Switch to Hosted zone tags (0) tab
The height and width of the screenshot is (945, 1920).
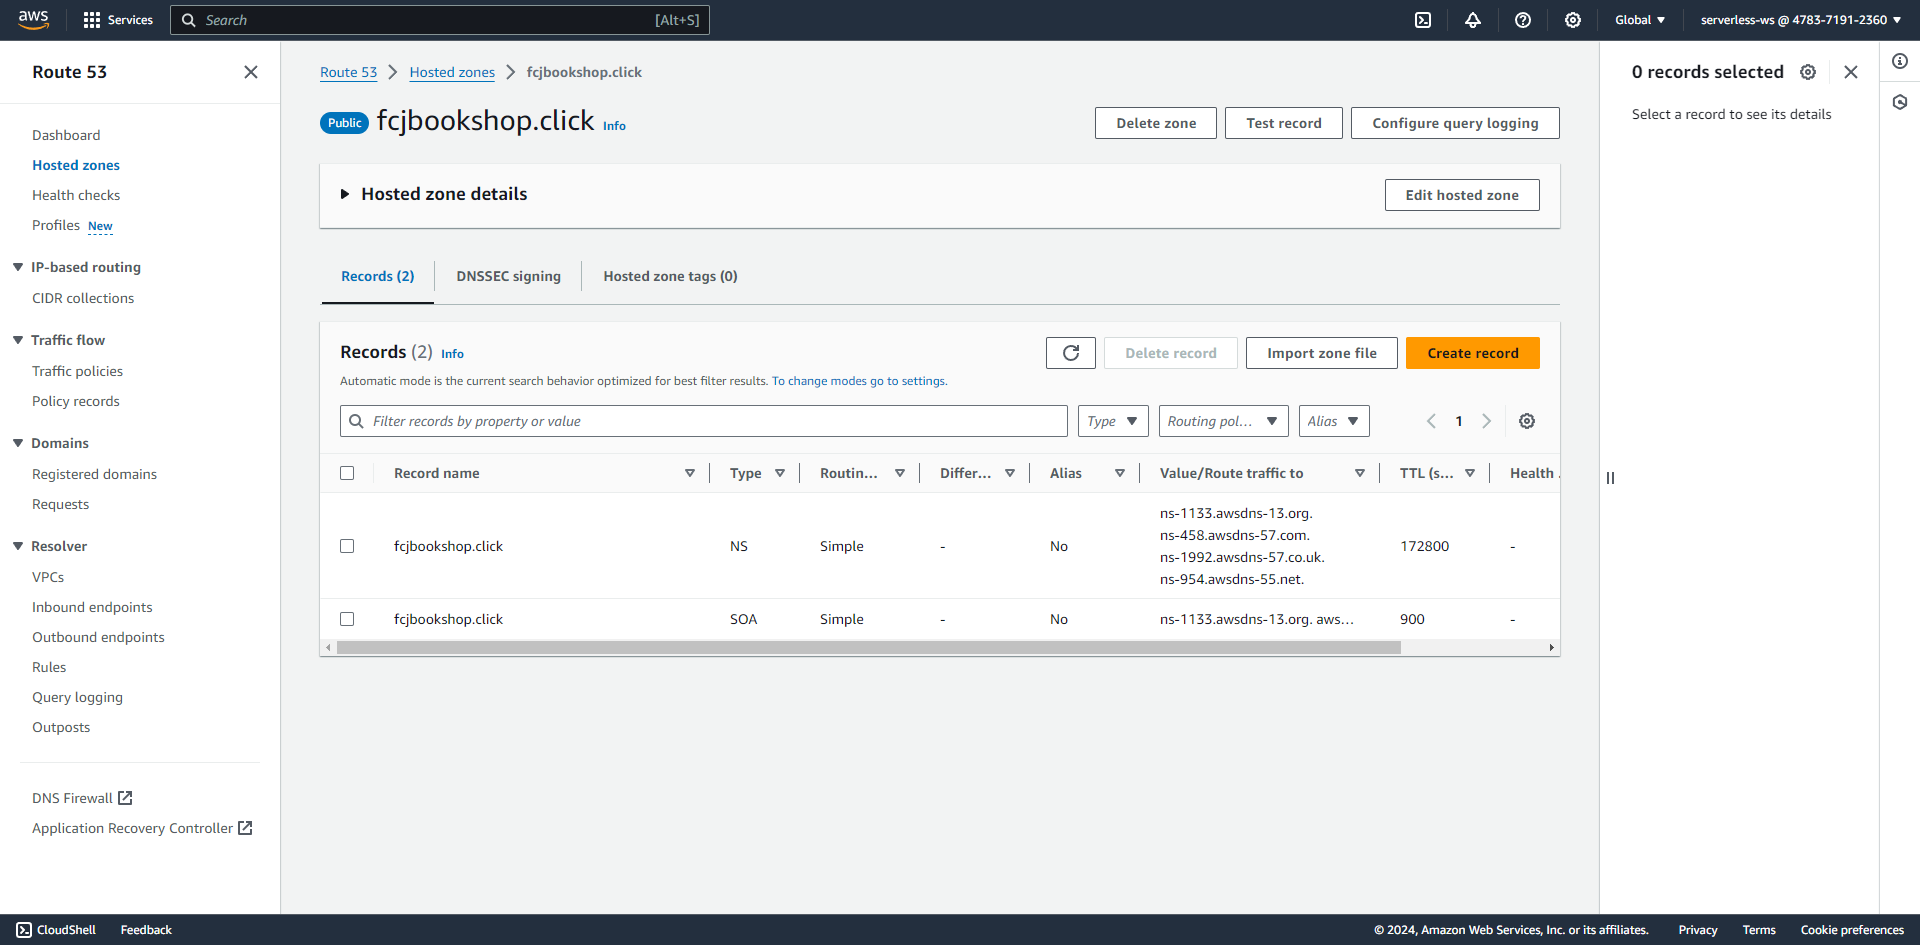[671, 276]
